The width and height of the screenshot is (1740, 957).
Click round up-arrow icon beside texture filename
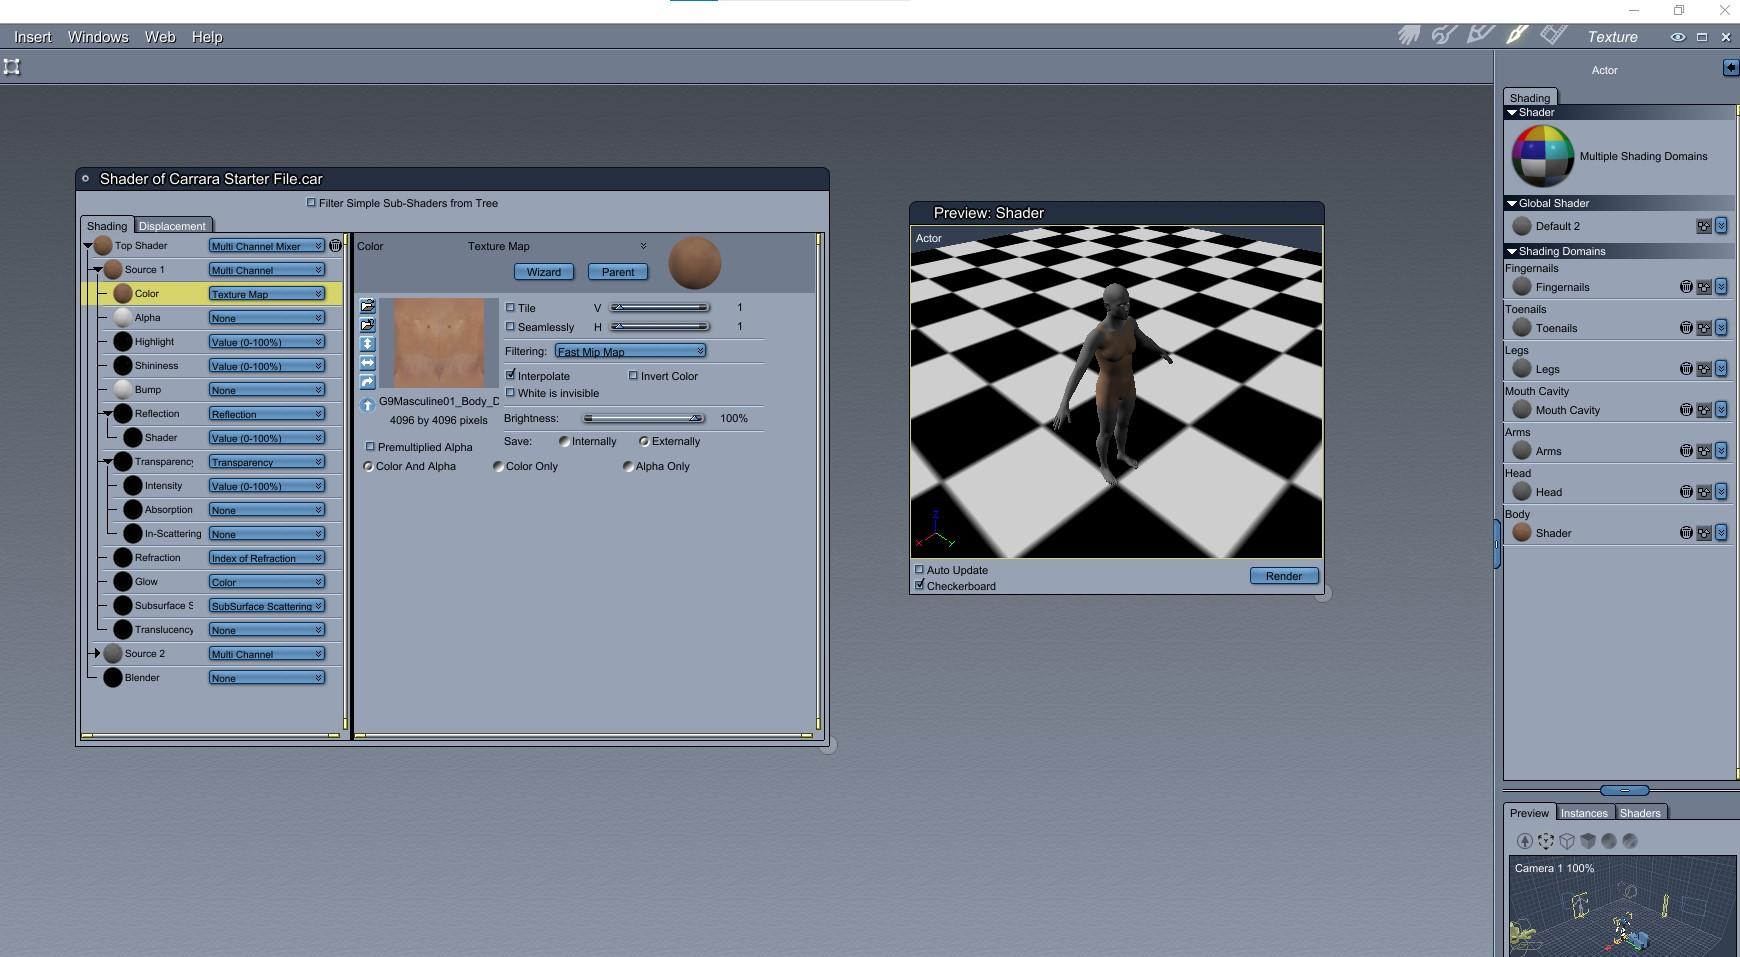tap(367, 405)
